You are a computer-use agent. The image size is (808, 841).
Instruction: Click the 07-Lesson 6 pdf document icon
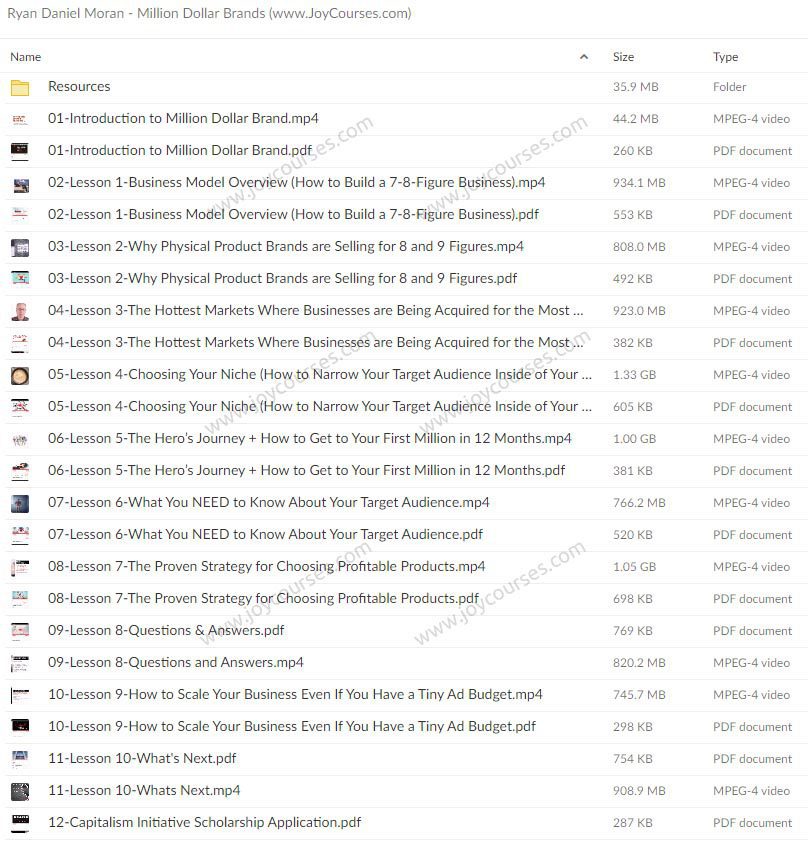20,535
